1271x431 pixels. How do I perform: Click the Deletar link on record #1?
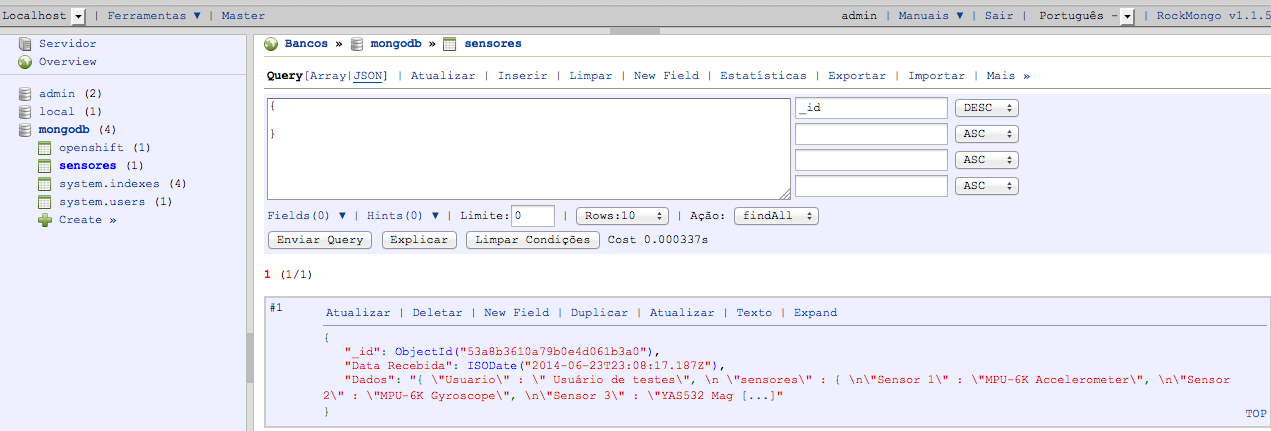[437, 313]
